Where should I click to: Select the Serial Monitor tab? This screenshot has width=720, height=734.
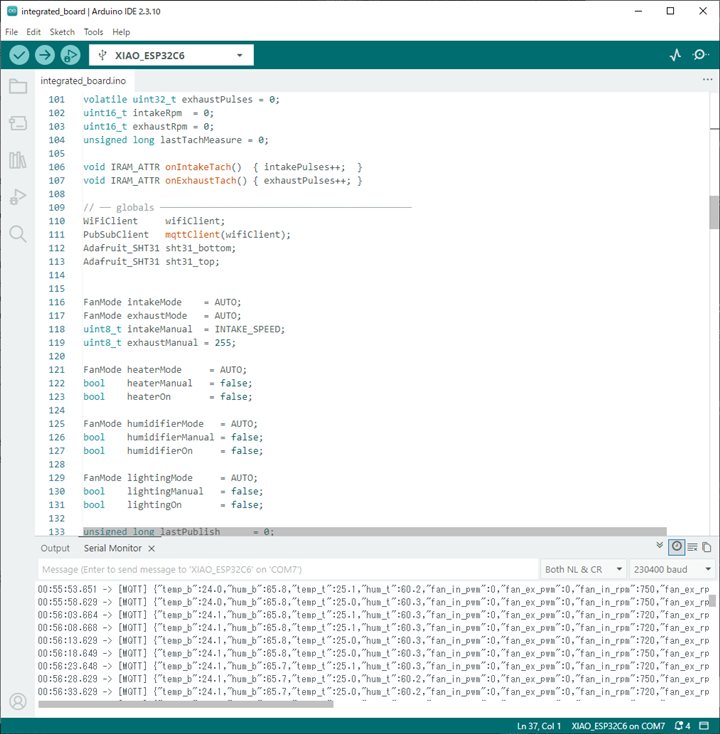(x=112, y=548)
